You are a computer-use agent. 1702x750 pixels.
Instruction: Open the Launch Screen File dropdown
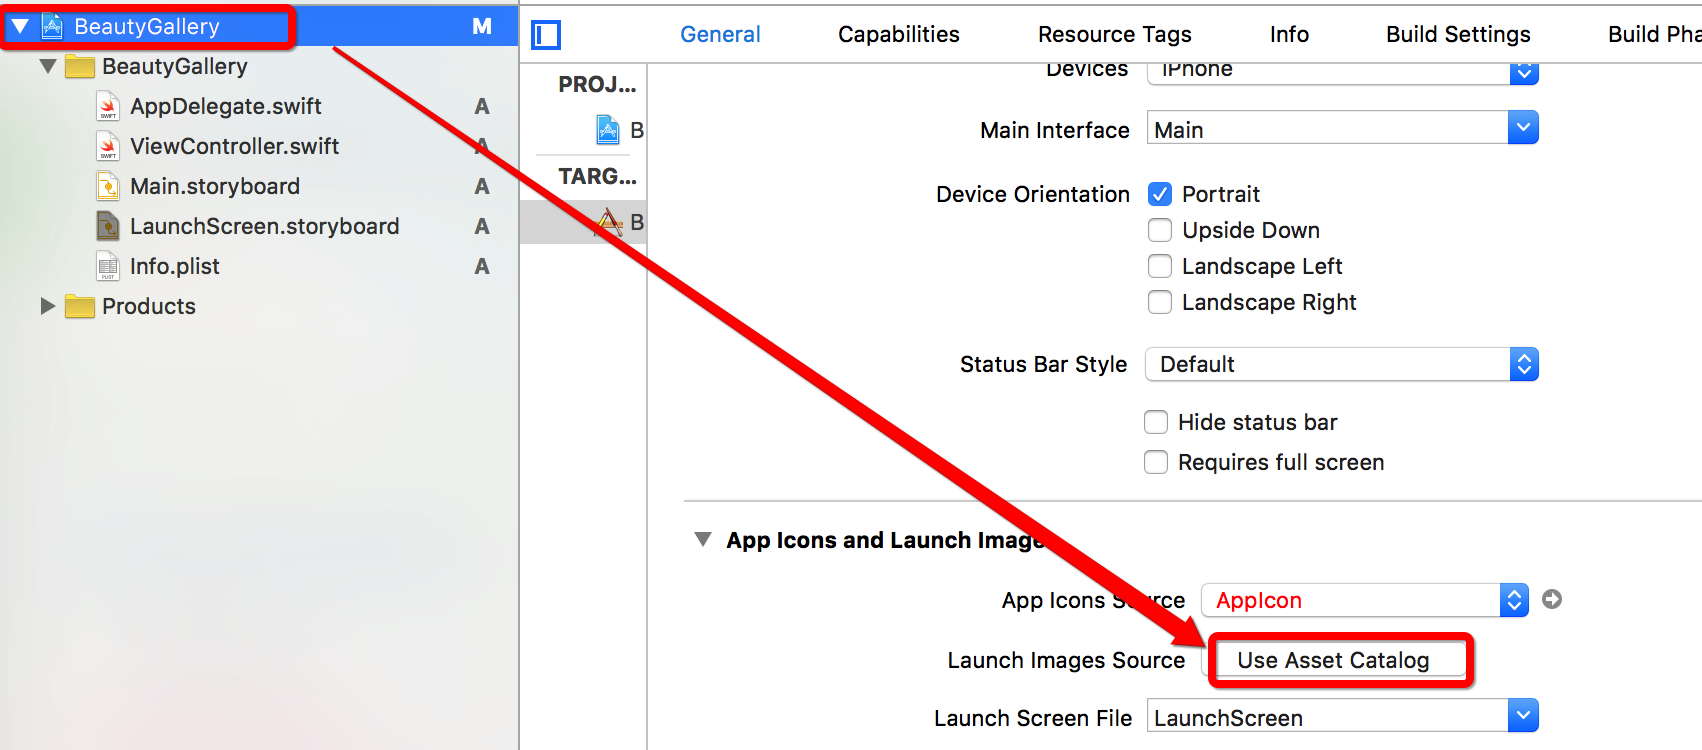[x=1342, y=716]
